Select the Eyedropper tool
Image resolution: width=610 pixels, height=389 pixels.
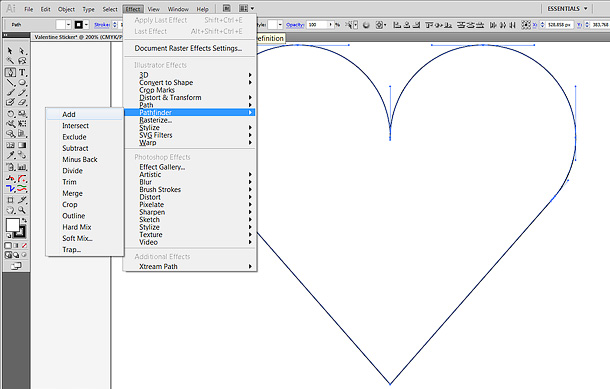coord(10,155)
